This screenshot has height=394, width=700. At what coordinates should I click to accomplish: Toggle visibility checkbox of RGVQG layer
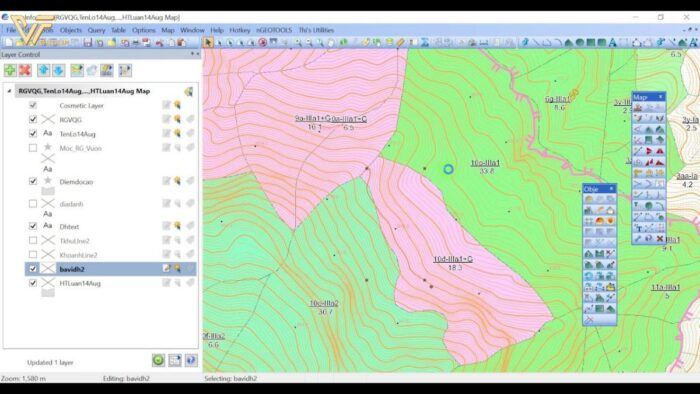point(33,119)
